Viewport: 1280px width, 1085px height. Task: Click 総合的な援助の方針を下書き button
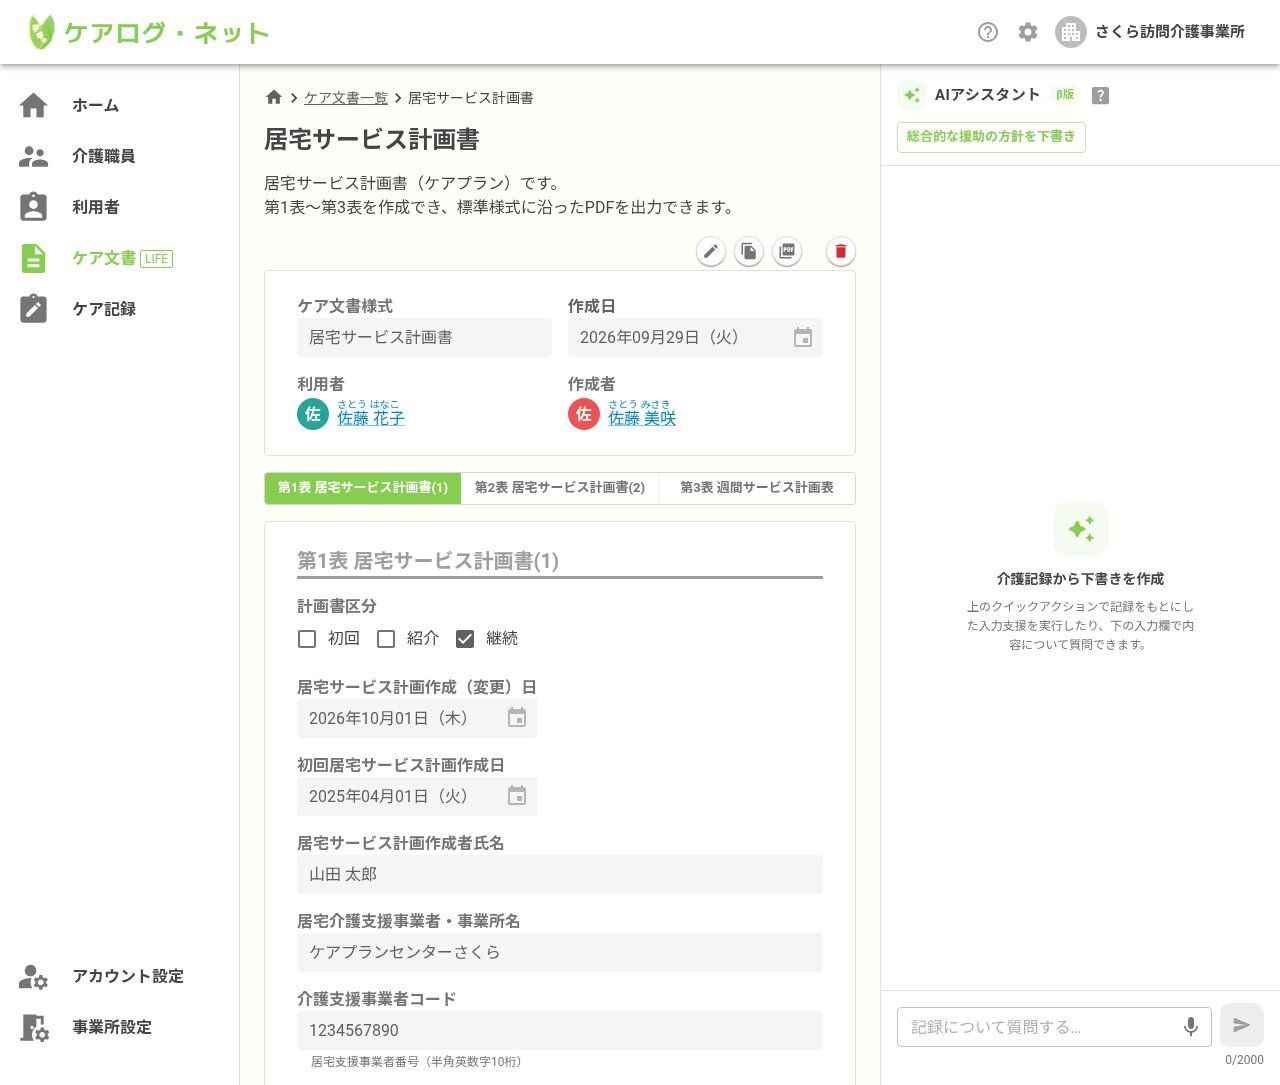(x=991, y=137)
